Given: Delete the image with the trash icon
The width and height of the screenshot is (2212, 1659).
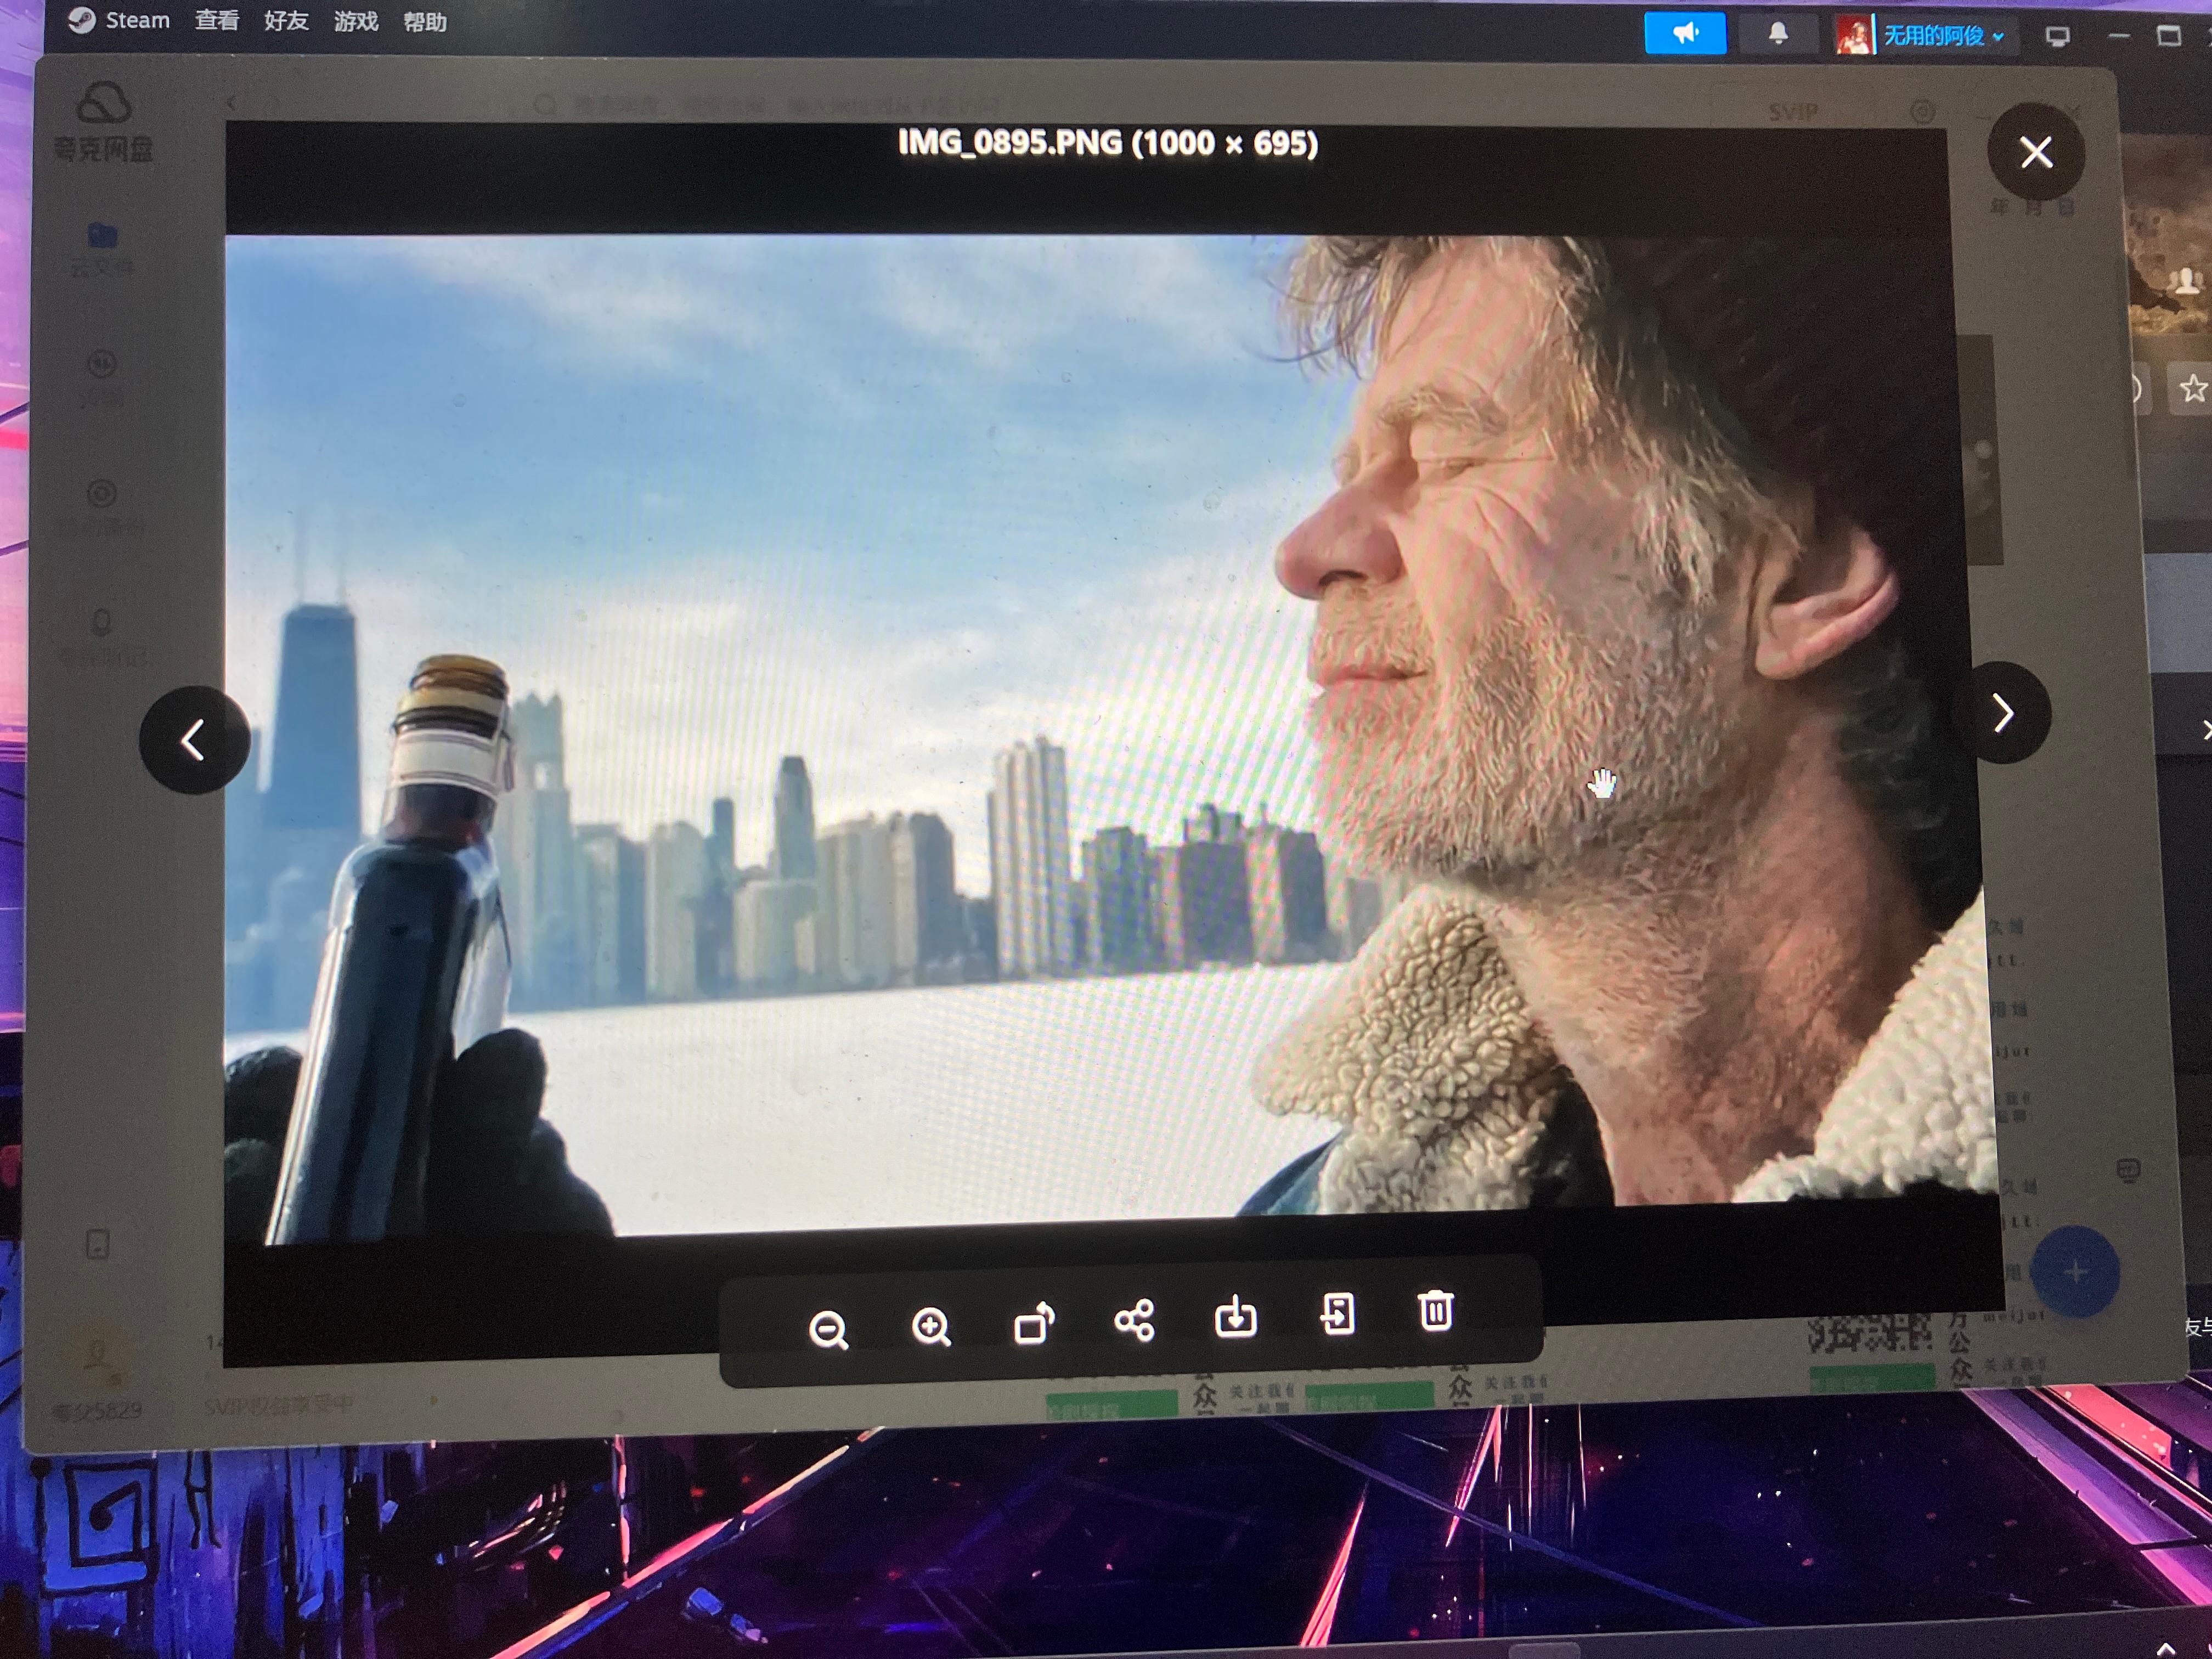Looking at the screenshot, I should click(x=1436, y=1310).
